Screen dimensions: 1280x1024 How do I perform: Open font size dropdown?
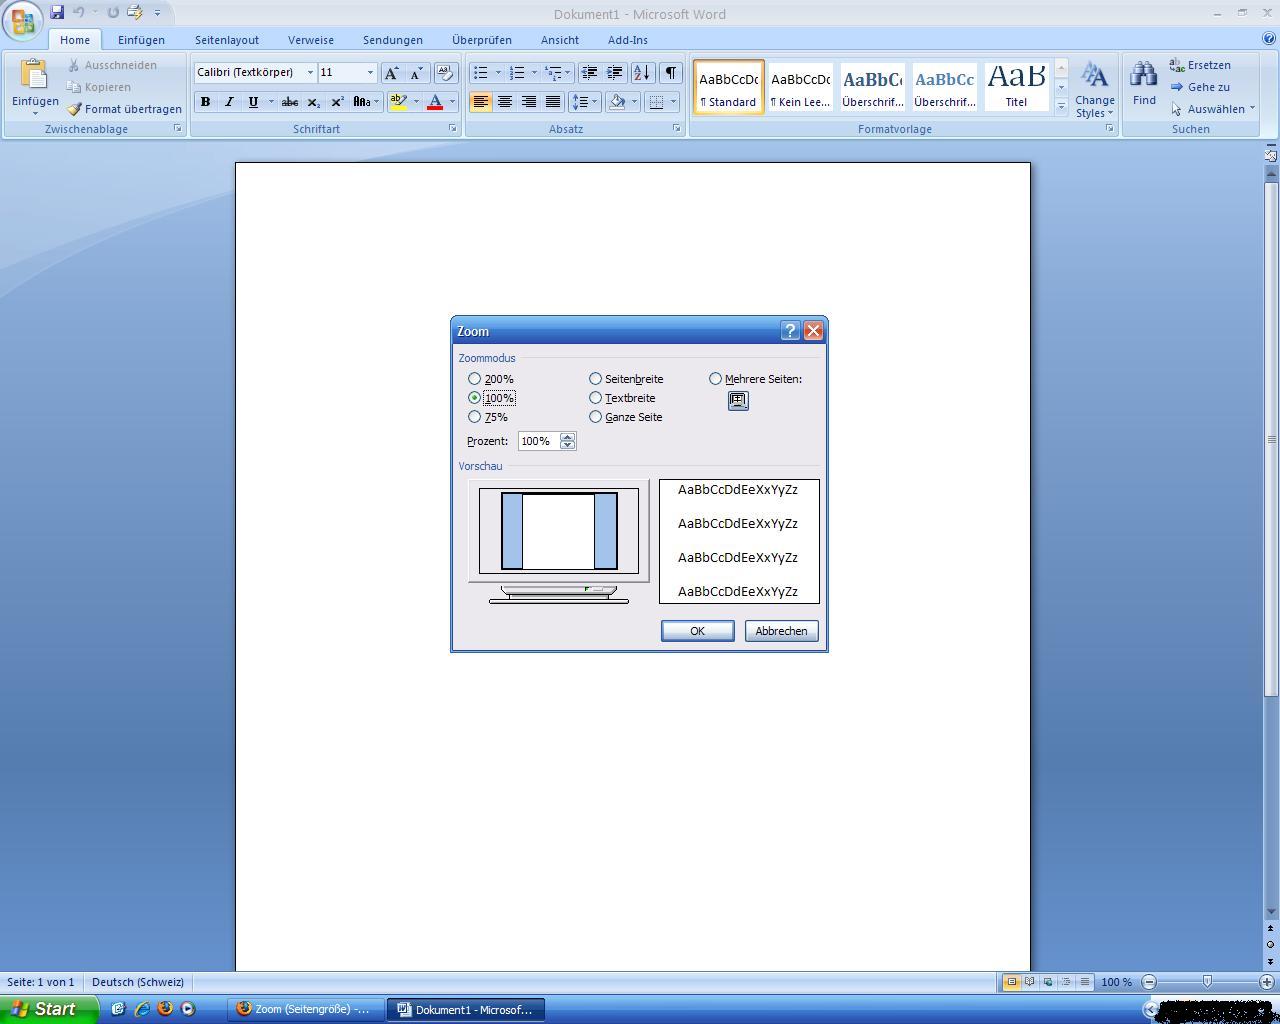click(x=370, y=73)
